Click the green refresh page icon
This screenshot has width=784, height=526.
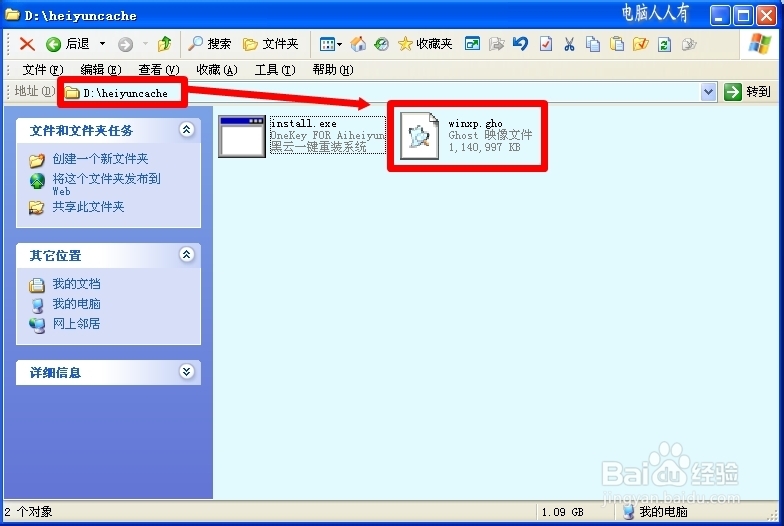(664, 44)
